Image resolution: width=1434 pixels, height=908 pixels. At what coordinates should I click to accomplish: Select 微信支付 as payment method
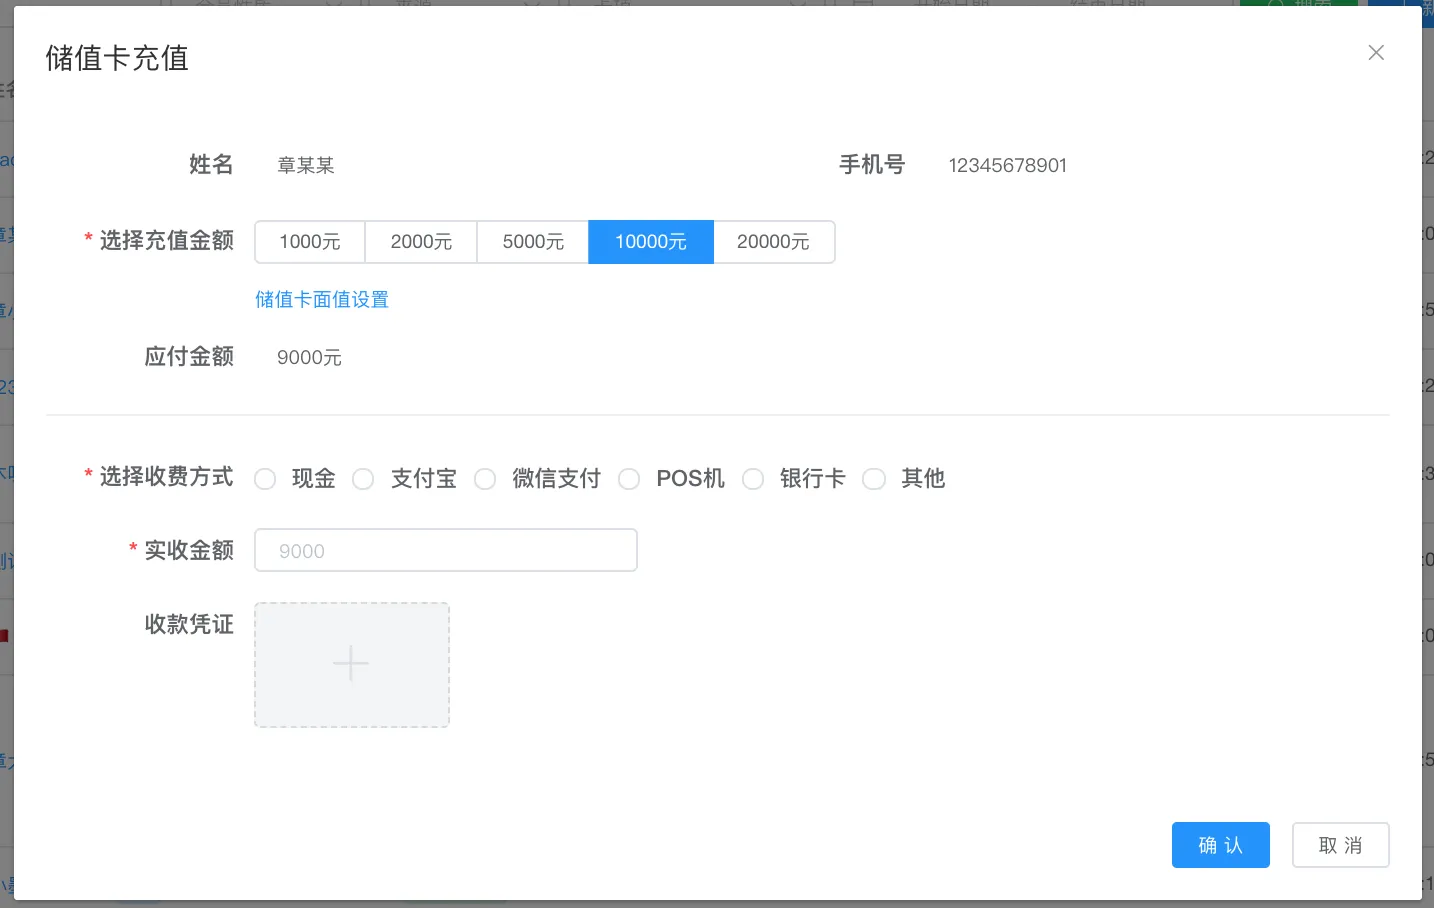486,480
